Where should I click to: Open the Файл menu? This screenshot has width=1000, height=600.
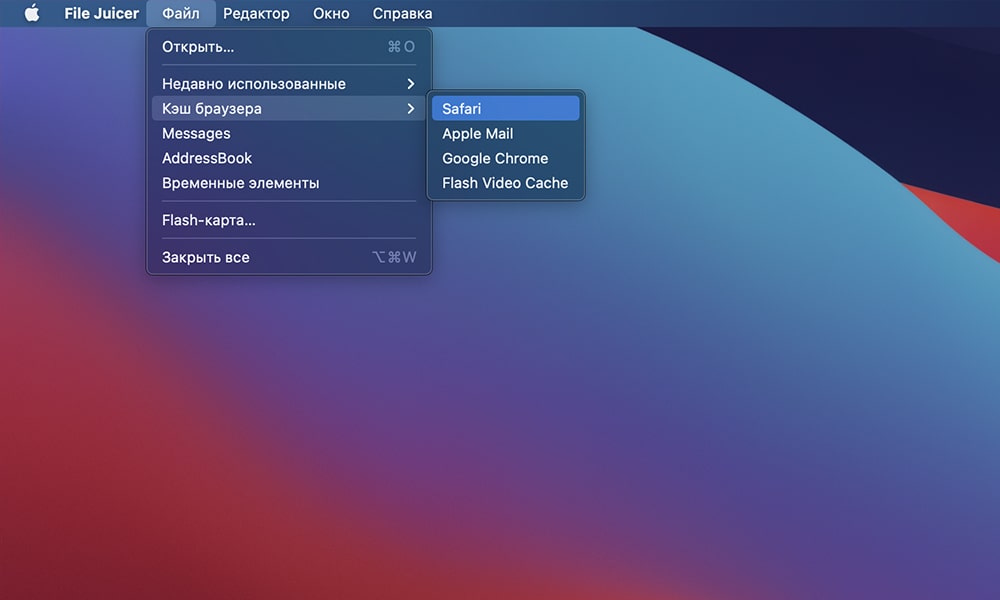[180, 13]
